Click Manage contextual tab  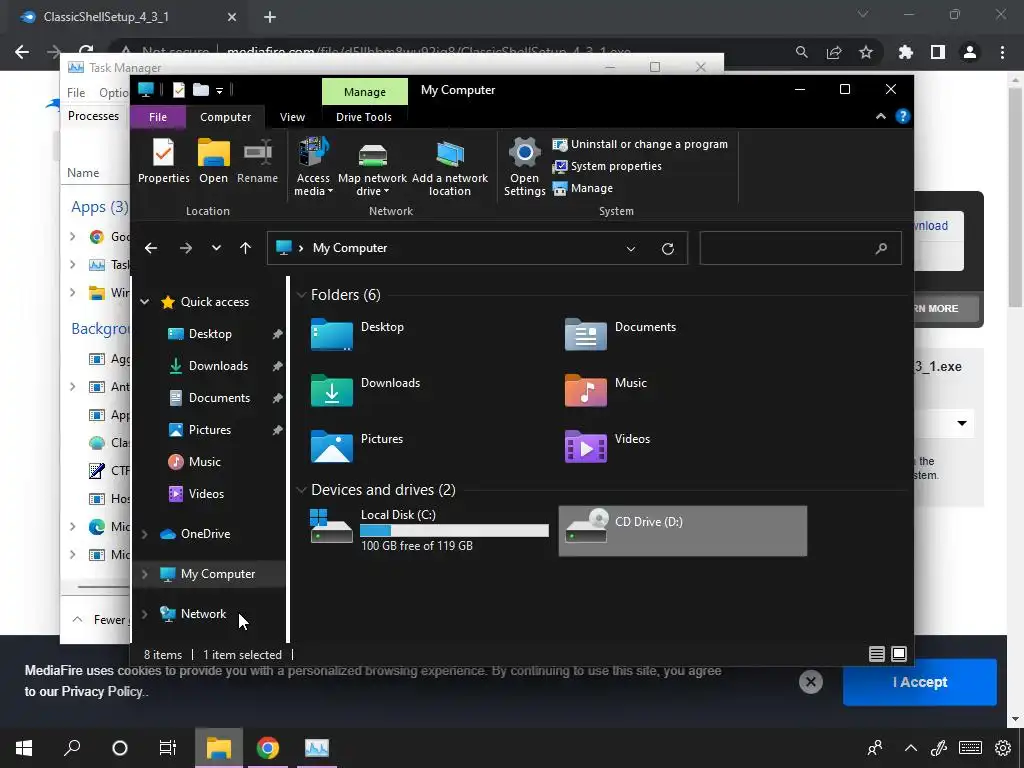[364, 91]
